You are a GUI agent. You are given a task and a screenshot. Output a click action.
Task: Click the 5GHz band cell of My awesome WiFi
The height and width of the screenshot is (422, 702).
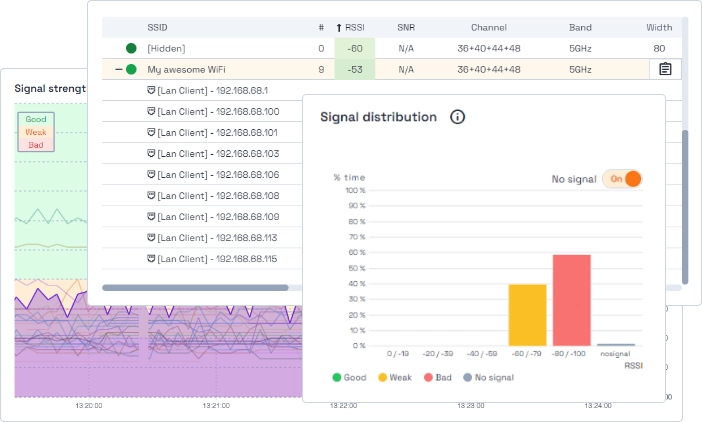pyautogui.click(x=580, y=69)
